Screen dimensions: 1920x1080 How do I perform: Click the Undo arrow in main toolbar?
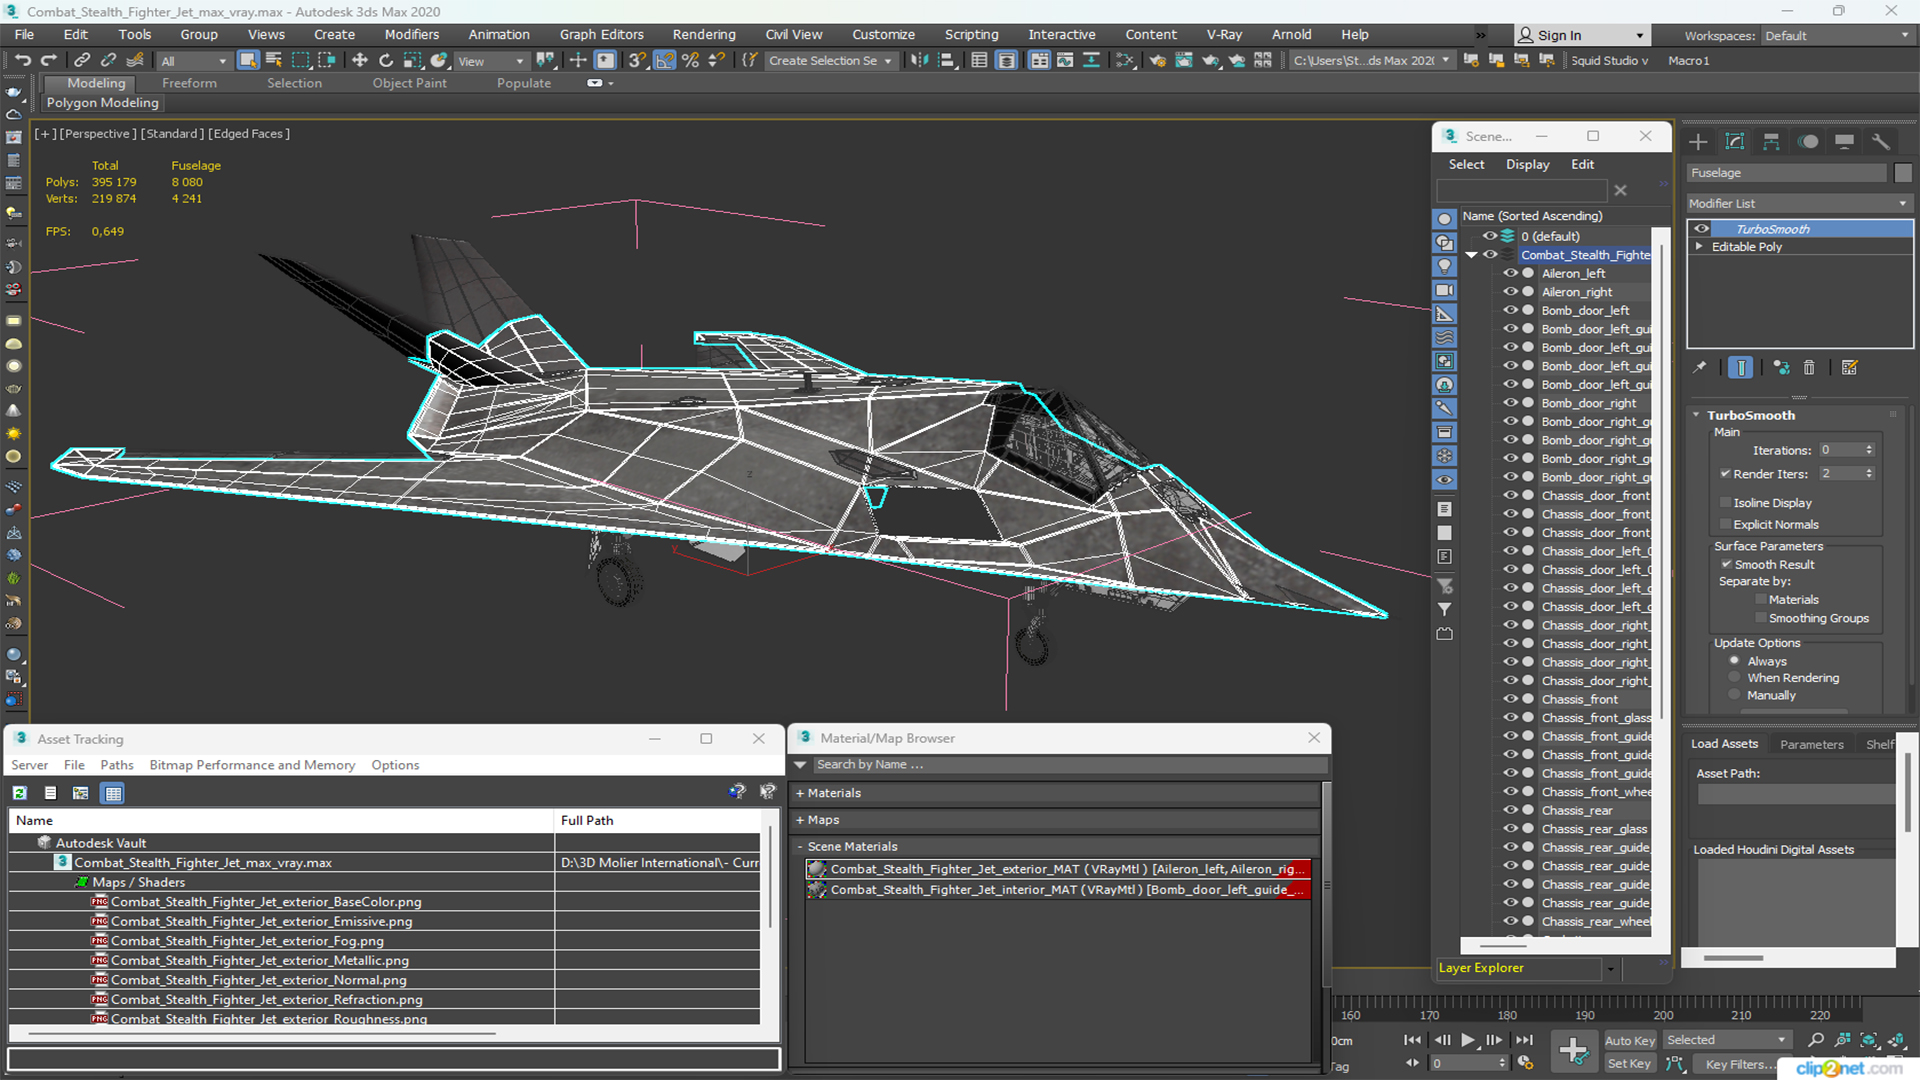point(22,60)
